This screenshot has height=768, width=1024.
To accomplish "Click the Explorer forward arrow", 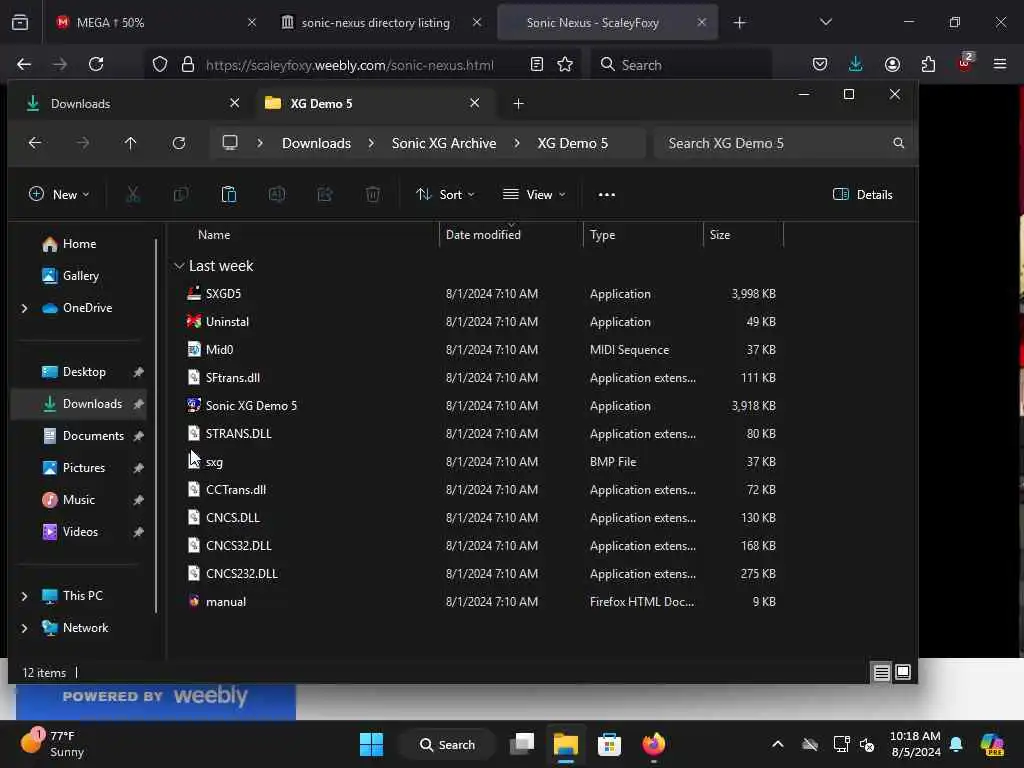I will click(x=82, y=142).
